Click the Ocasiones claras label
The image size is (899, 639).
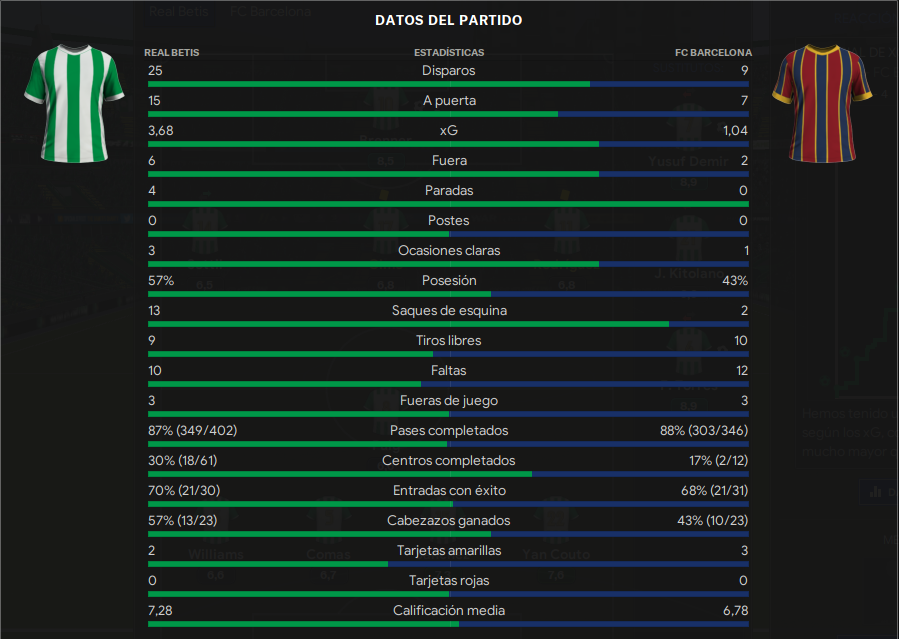pyautogui.click(x=449, y=250)
